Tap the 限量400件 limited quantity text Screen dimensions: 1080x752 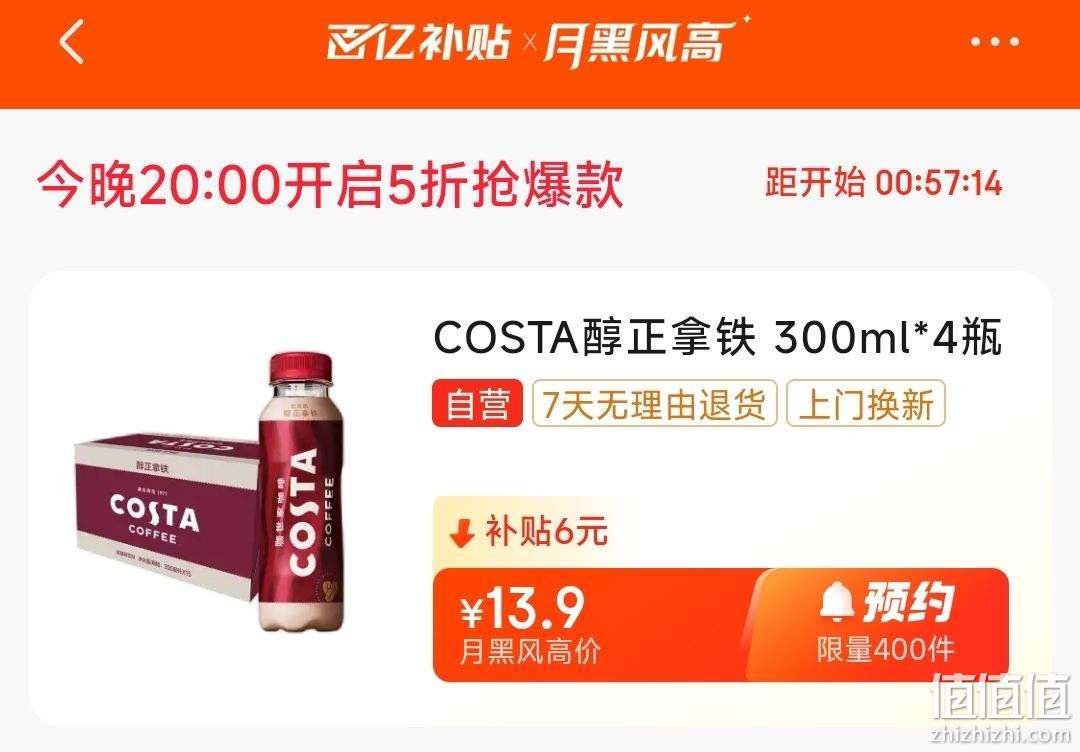tap(886, 650)
